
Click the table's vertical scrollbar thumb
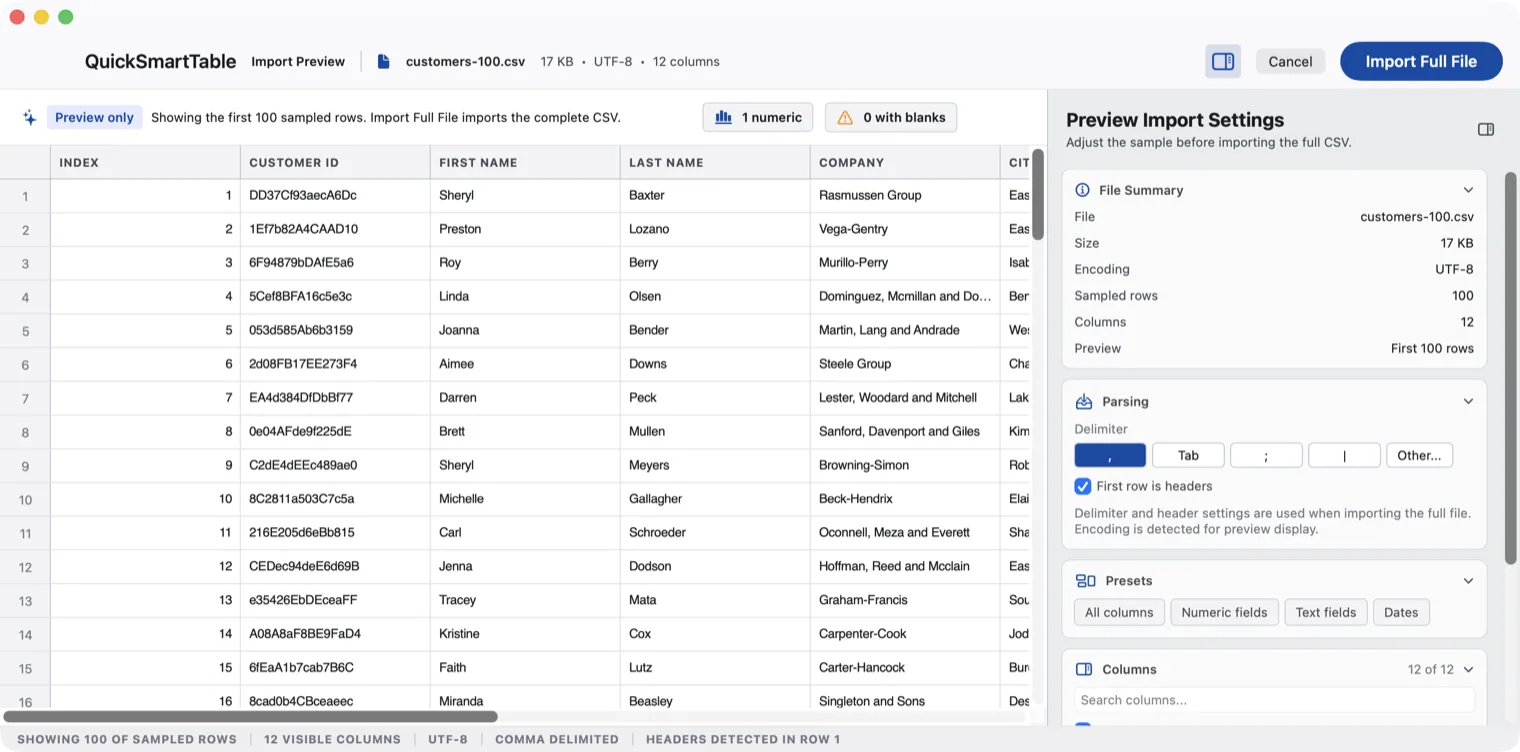(x=1038, y=195)
